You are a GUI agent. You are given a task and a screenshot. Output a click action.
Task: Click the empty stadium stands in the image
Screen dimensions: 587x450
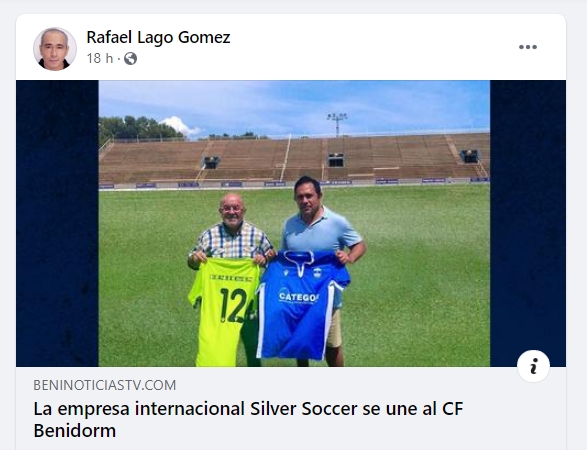click(294, 159)
